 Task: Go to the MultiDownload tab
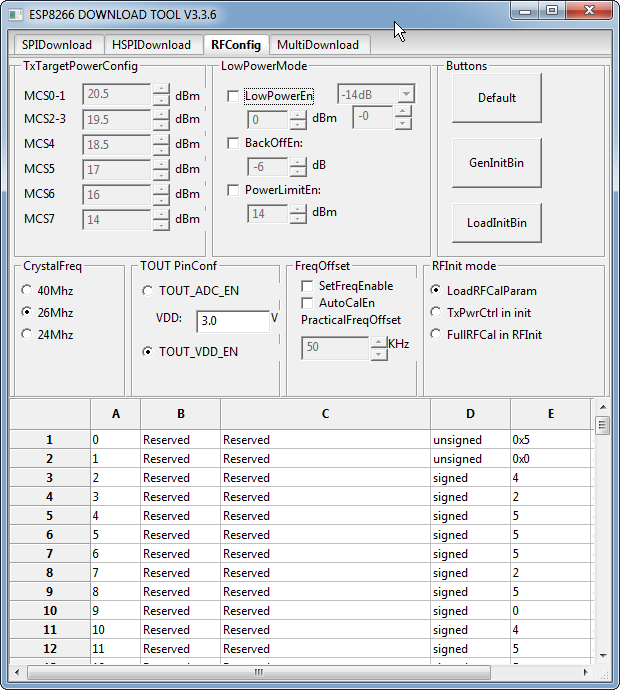[x=318, y=45]
